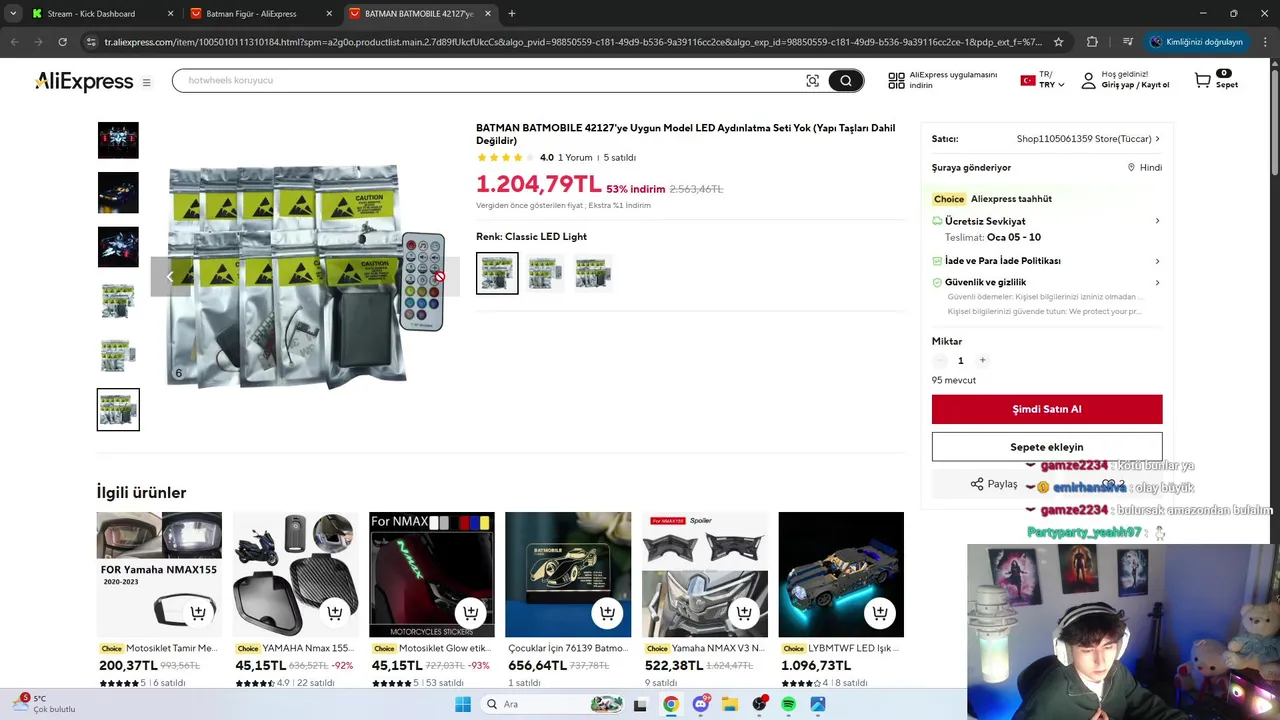Open the Chrome three-dot menu
This screenshot has height=720, width=1280.
[x=1266, y=42]
